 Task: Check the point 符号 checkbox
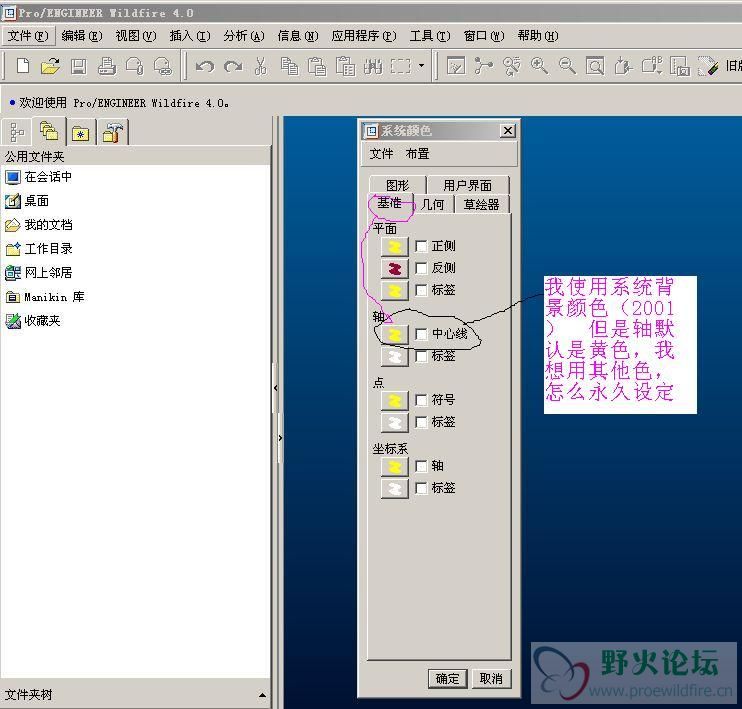(x=421, y=400)
